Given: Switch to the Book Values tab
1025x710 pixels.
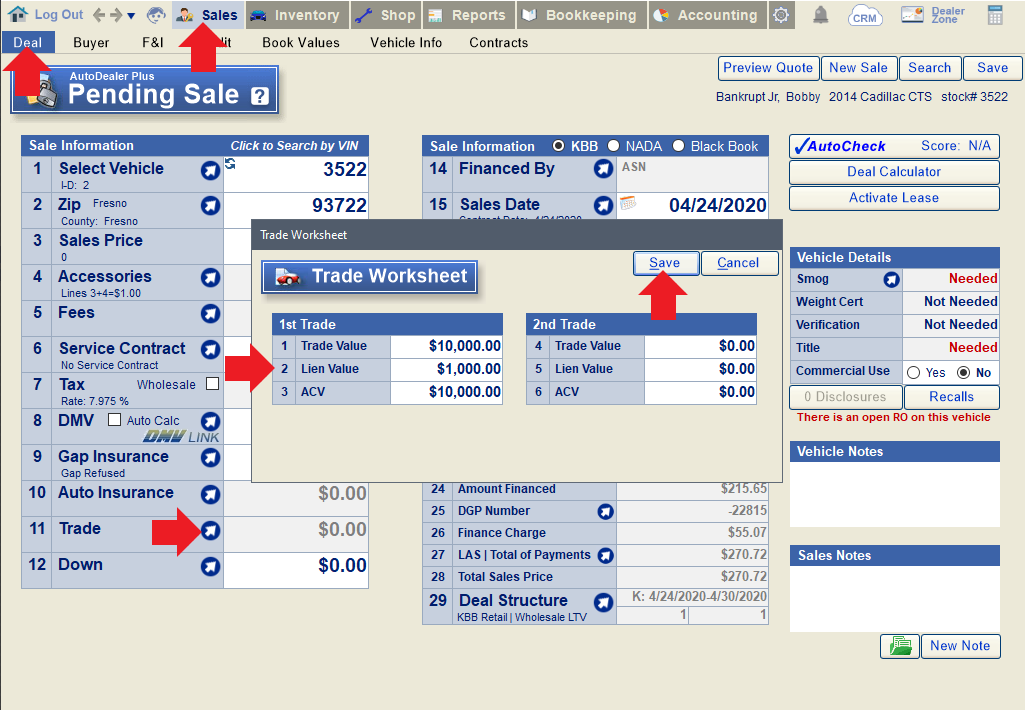Looking at the screenshot, I should pos(301,42).
